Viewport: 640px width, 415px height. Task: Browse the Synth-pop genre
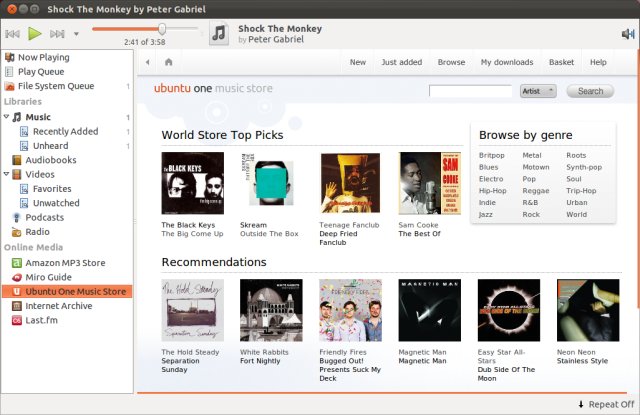[584, 167]
